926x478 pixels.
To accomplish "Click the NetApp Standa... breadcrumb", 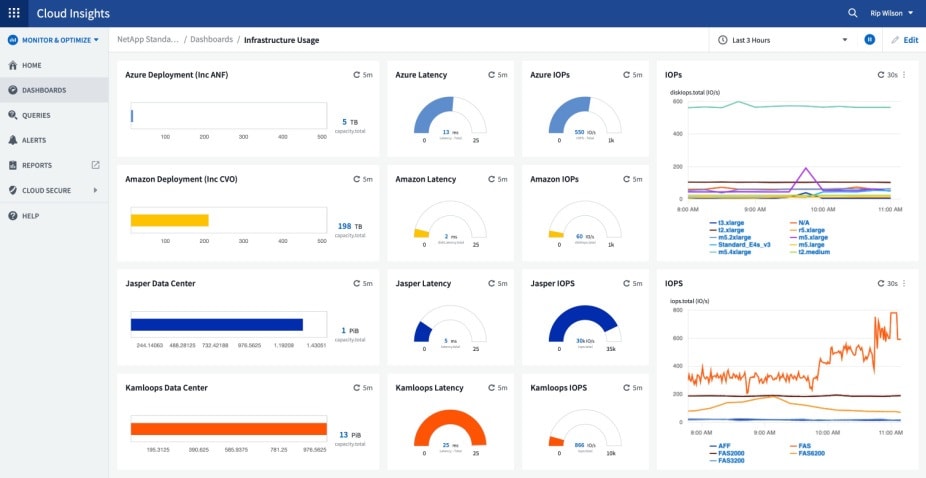I will pos(148,40).
